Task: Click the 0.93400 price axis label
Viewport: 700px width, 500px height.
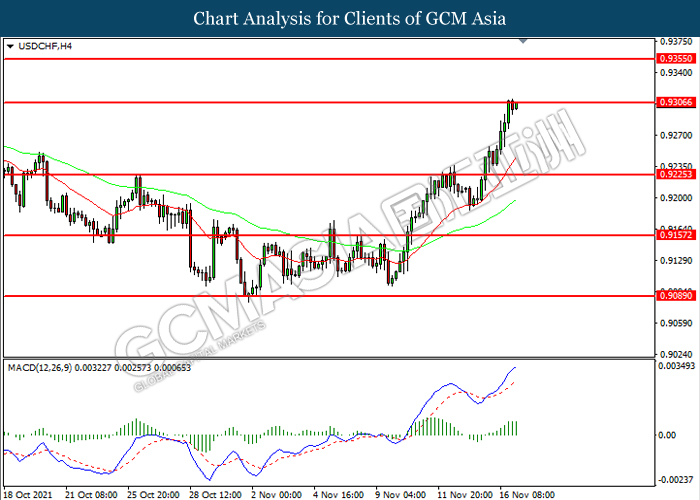Action: pos(676,72)
